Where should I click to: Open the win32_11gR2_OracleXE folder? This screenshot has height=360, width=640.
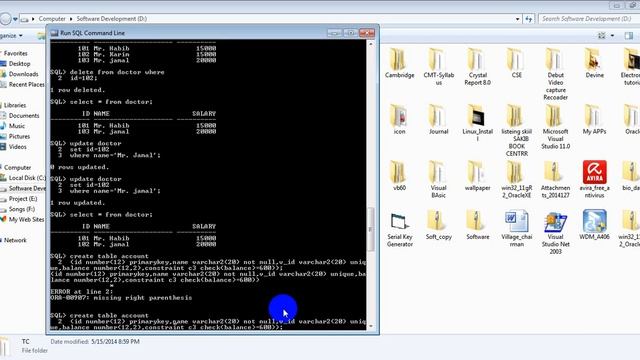pos(516,179)
